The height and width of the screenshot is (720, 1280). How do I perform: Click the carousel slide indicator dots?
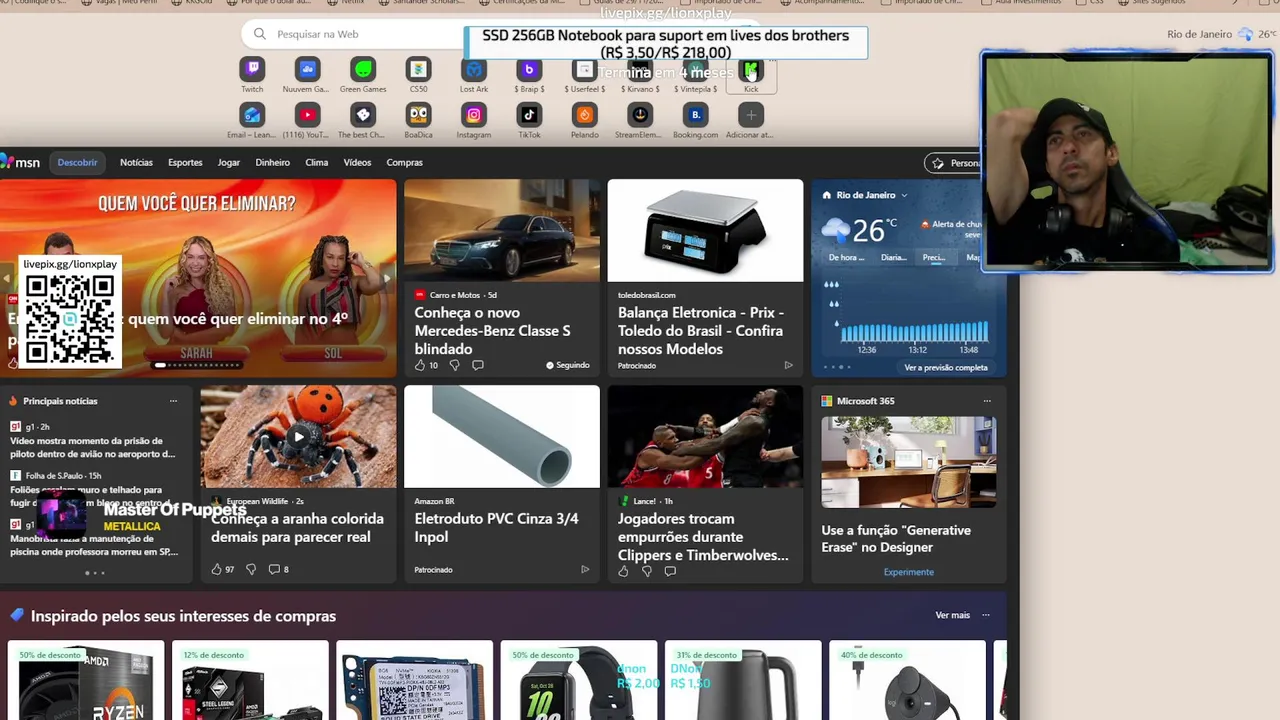point(196,365)
